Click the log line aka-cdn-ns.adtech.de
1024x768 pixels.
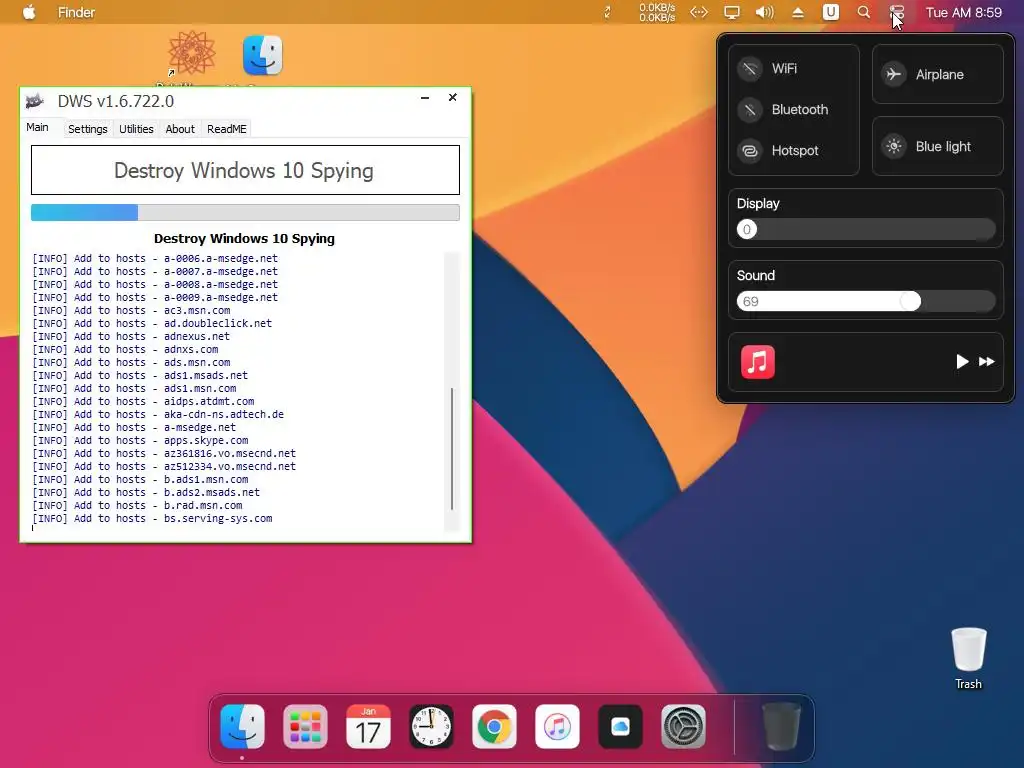click(x=158, y=414)
